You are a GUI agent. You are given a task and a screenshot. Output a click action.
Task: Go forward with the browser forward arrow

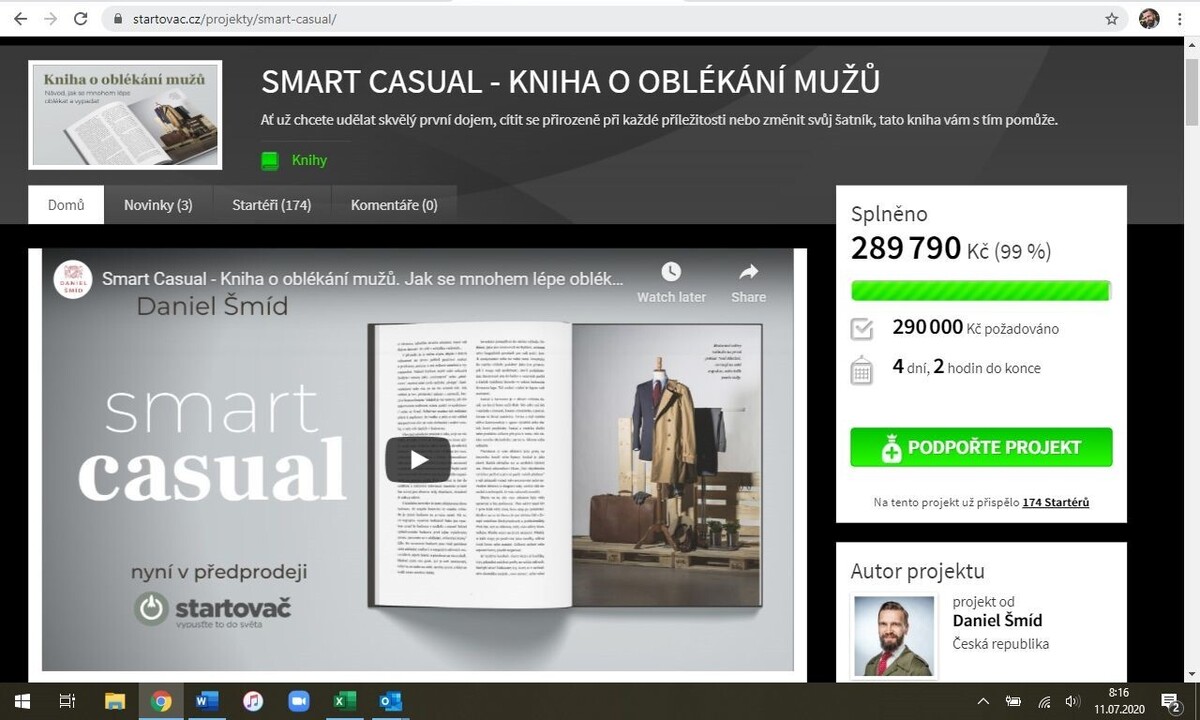pyautogui.click(x=50, y=19)
